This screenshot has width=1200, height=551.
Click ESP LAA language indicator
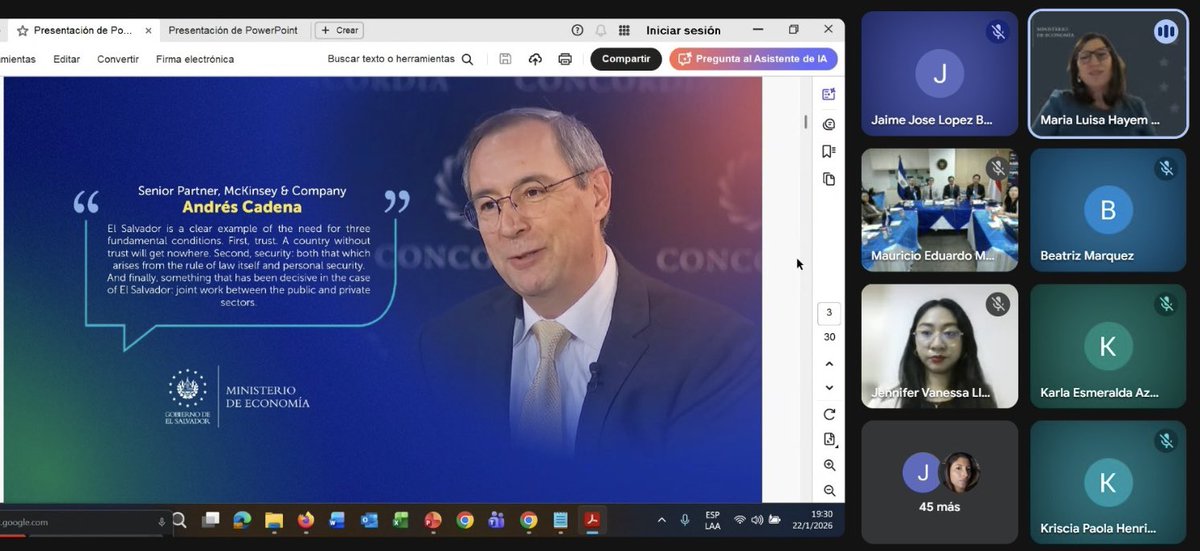(x=713, y=520)
